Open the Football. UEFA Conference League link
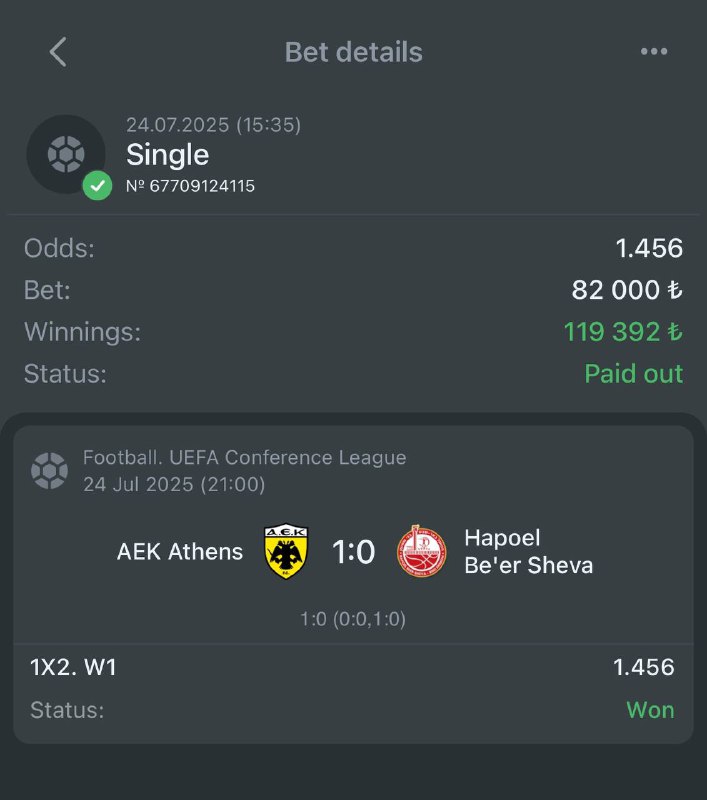This screenshot has width=707, height=800. (244, 458)
